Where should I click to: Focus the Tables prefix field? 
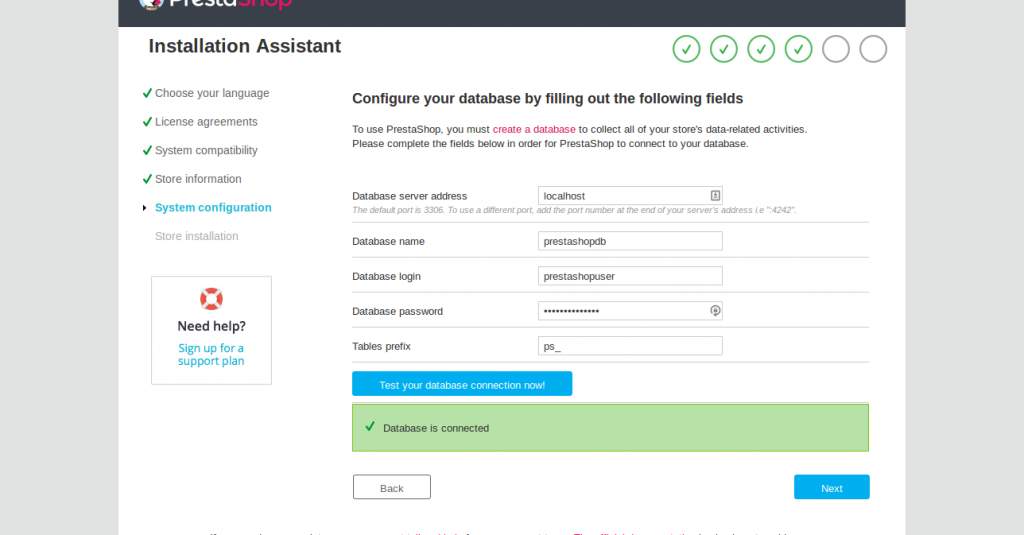(630, 346)
